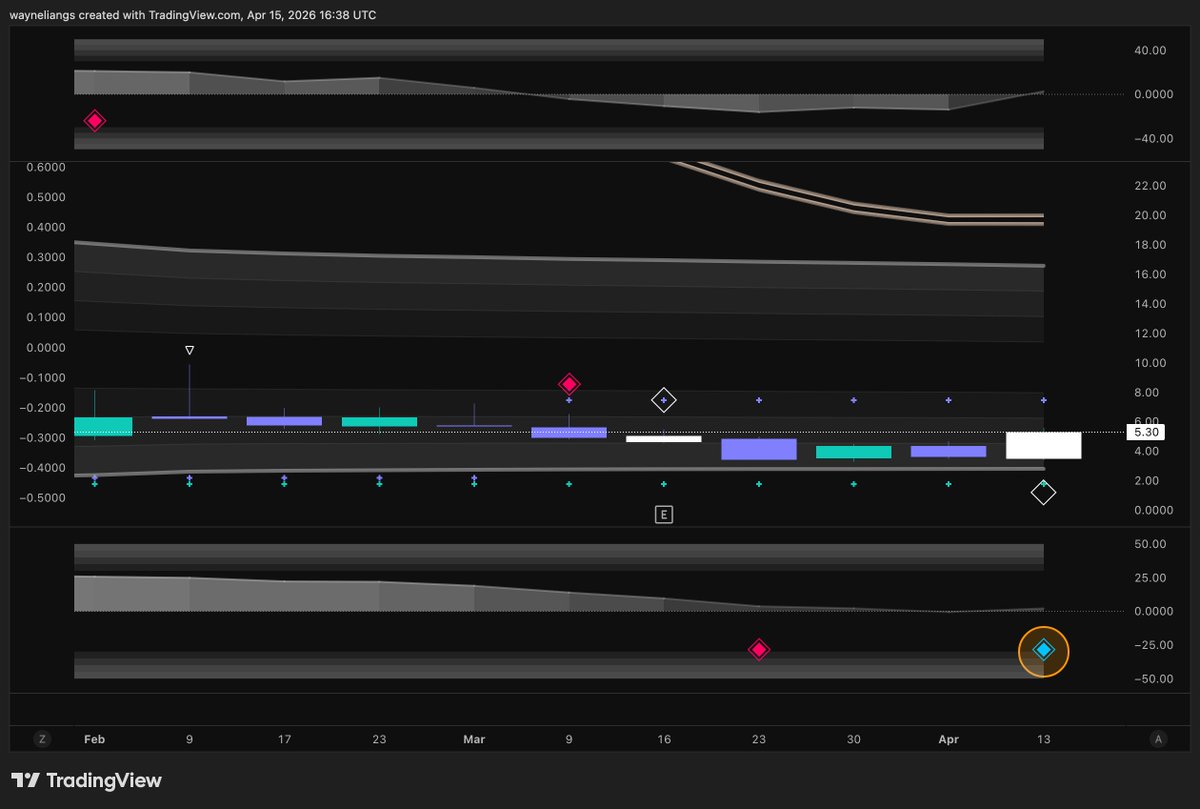This screenshot has height=809, width=1200.
Task: Select the white diamond above the Mar 16 candle
Action: (664, 401)
